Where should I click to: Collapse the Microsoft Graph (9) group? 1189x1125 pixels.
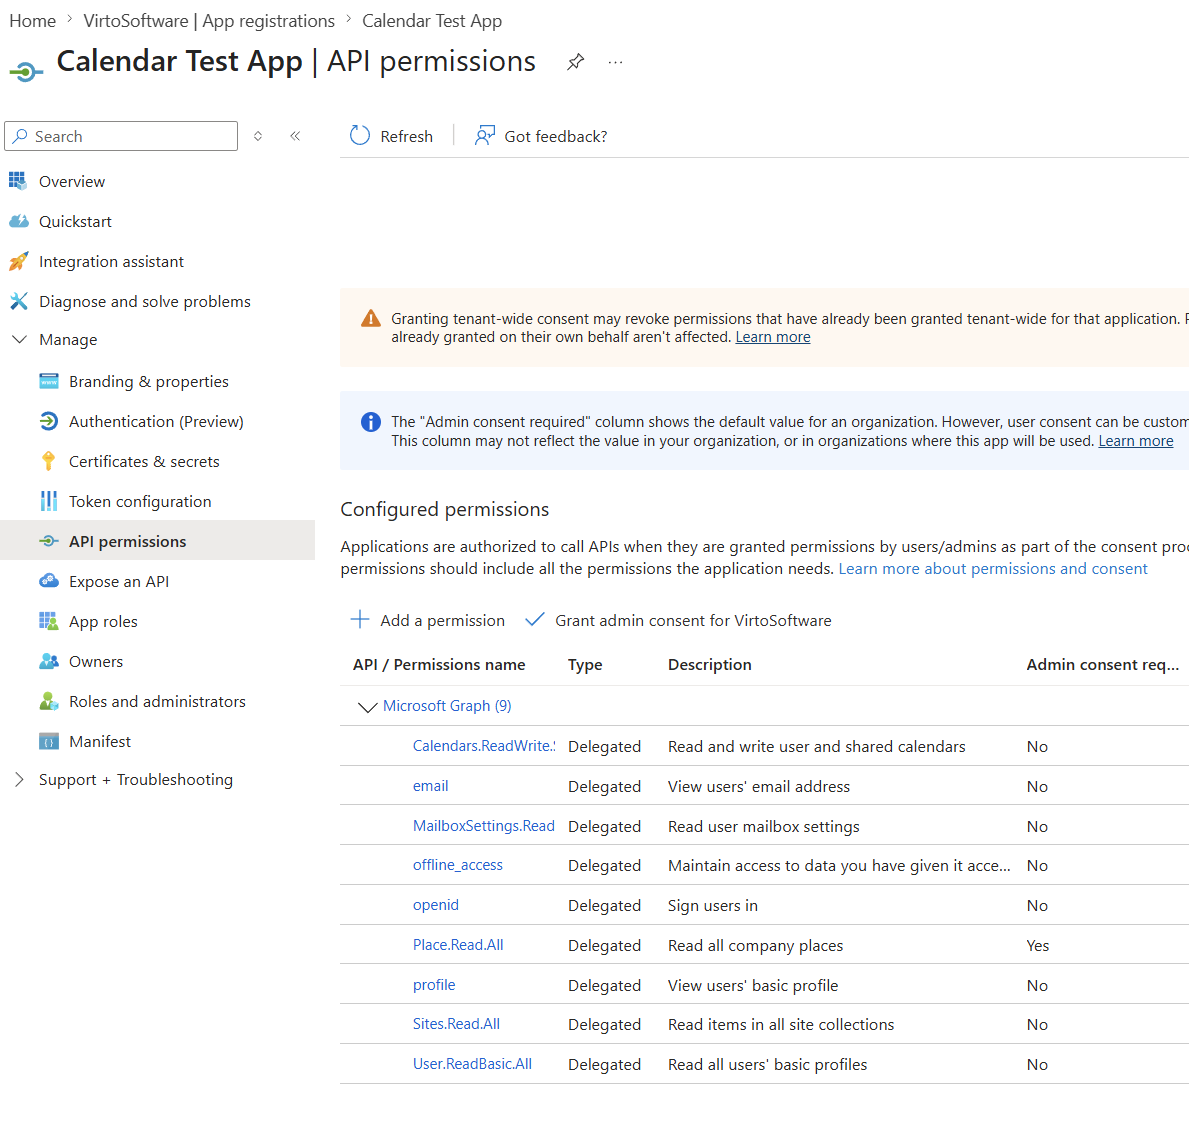tap(367, 707)
